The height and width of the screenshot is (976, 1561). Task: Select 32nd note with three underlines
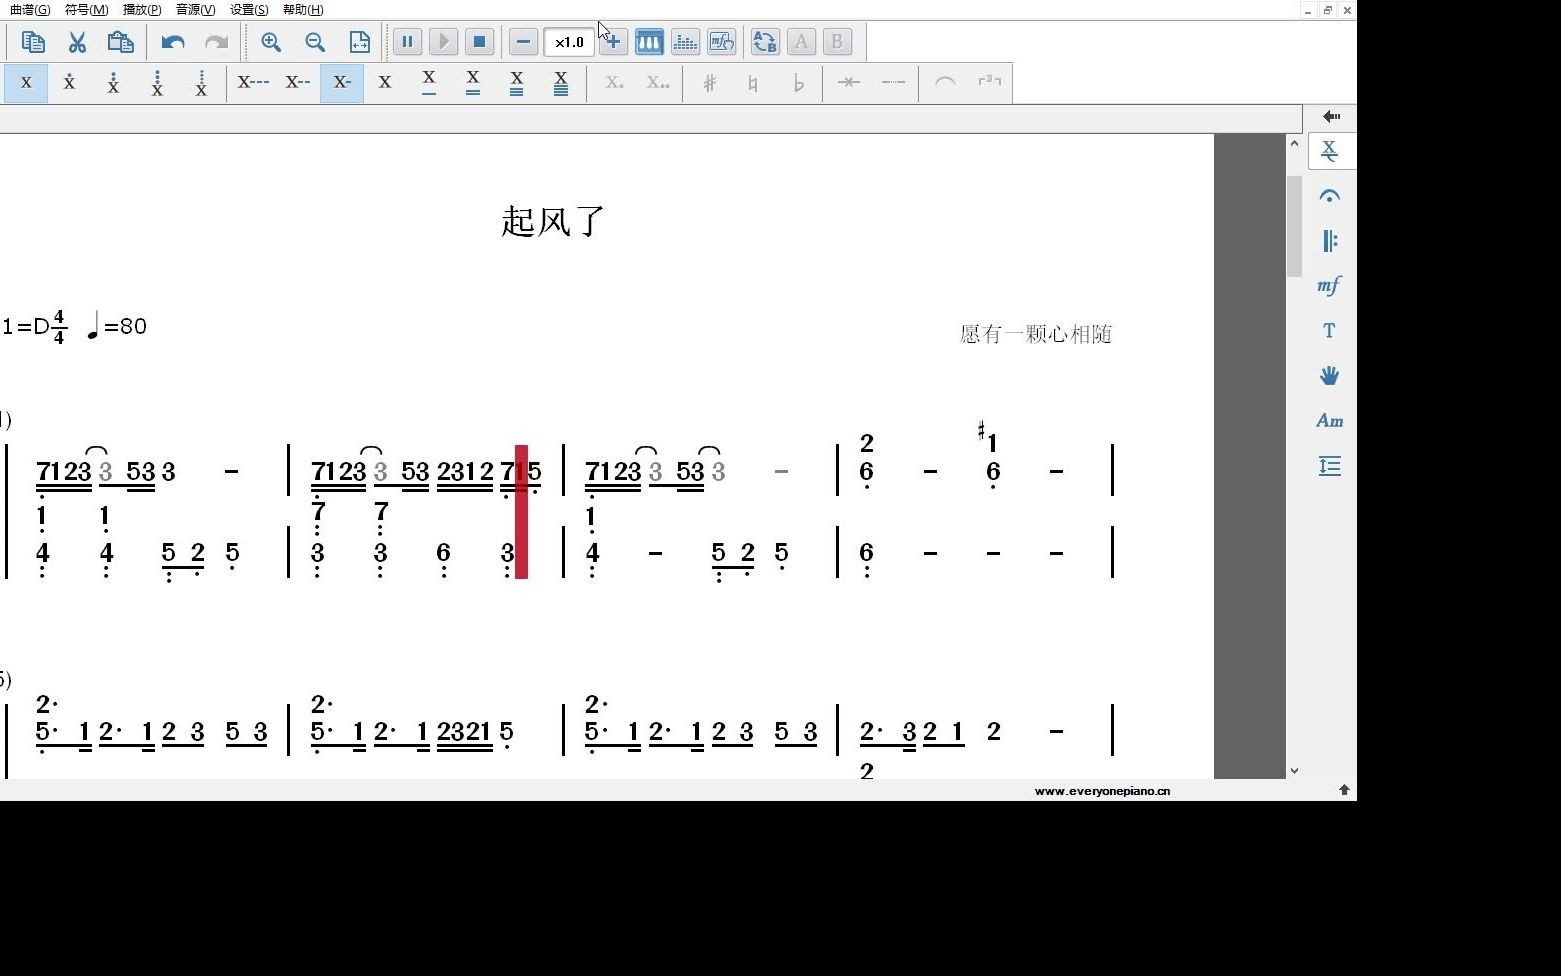517,83
